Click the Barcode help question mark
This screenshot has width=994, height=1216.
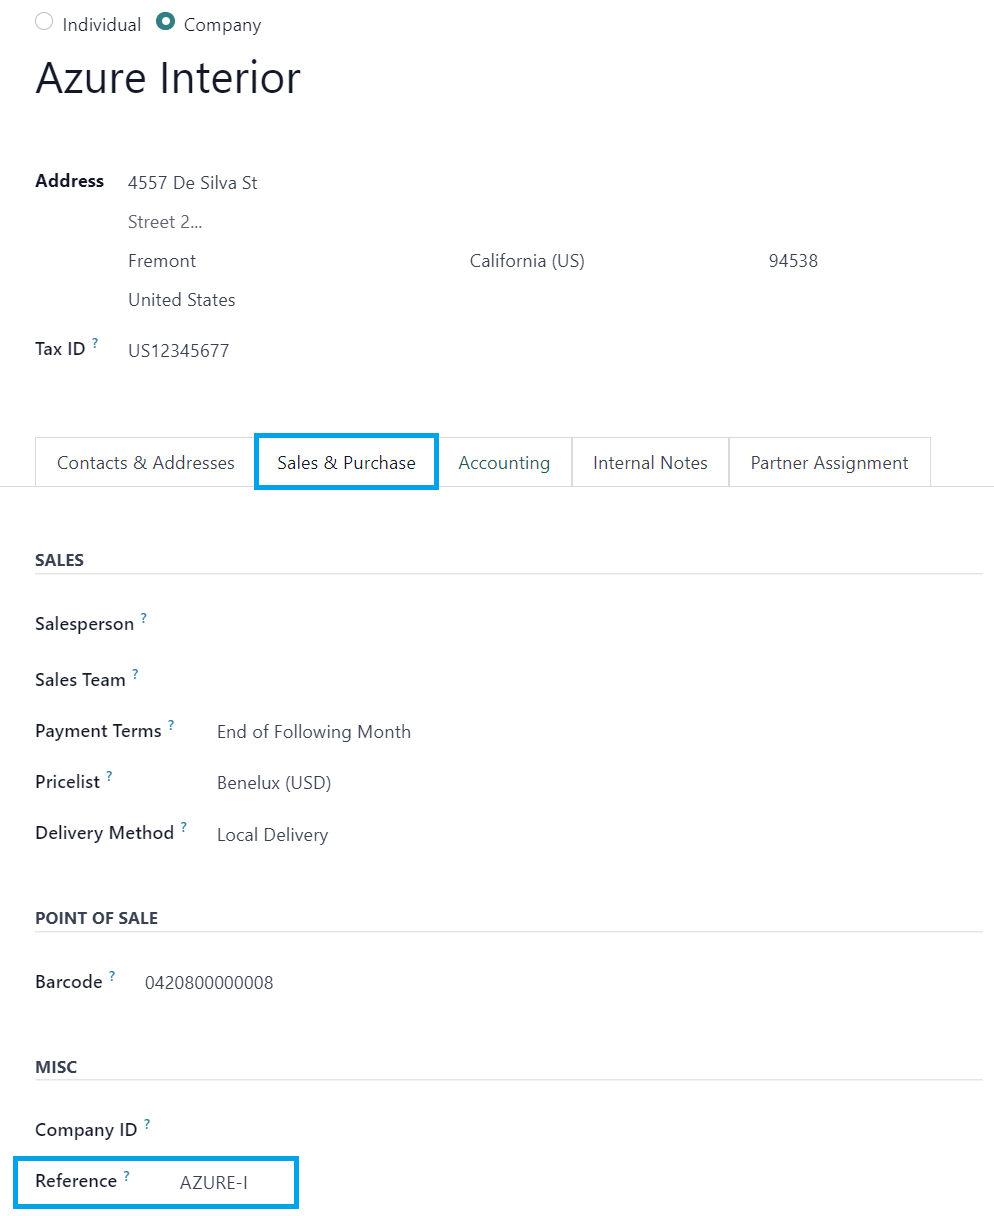pos(112,977)
